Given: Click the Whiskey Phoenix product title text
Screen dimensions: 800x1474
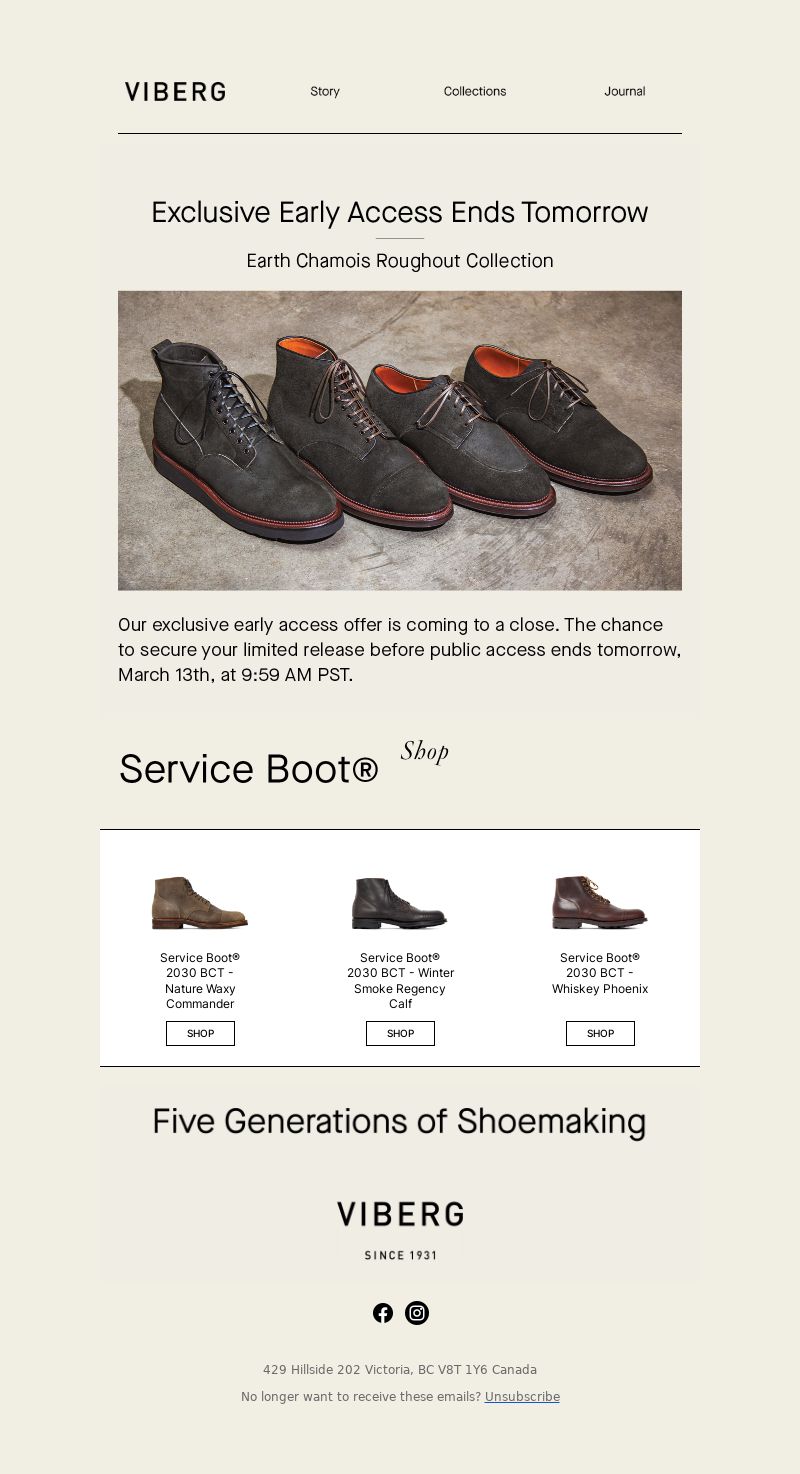Looking at the screenshot, I should 600,973.
